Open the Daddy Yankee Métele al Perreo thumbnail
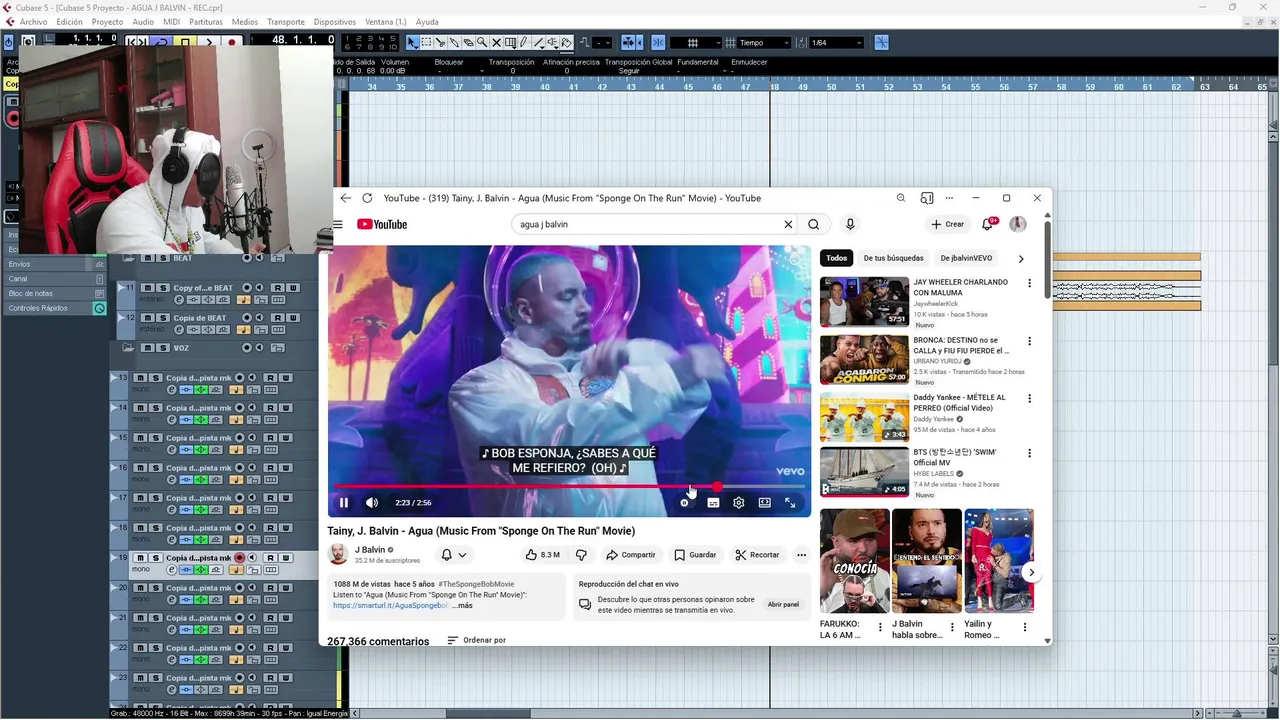Screen dimensions: 1280x720 click(864, 417)
